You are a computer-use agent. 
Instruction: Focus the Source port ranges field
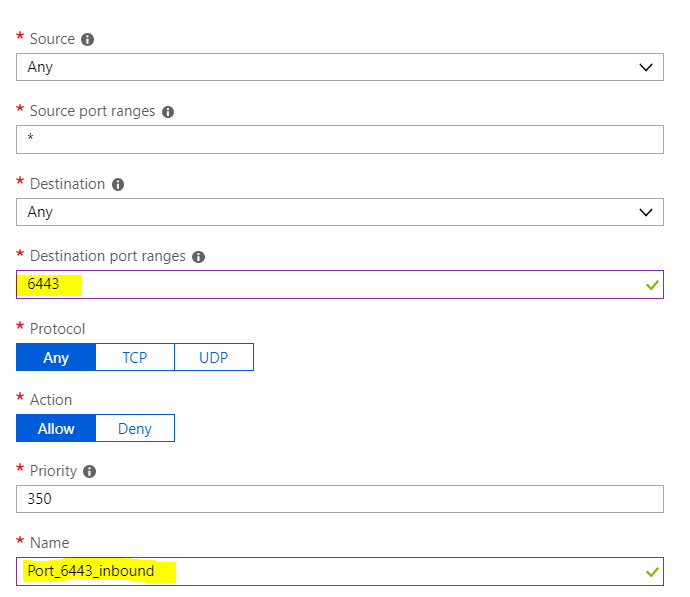click(x=340, y=139)
